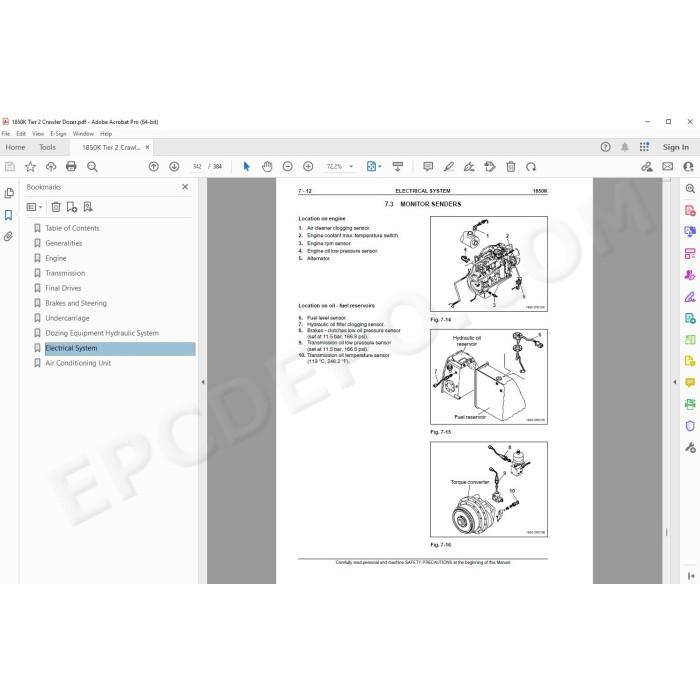This screenshot has height=700, width=700.
Task: Open the Generalities bookmark
Action: click(x=64, y=243)
